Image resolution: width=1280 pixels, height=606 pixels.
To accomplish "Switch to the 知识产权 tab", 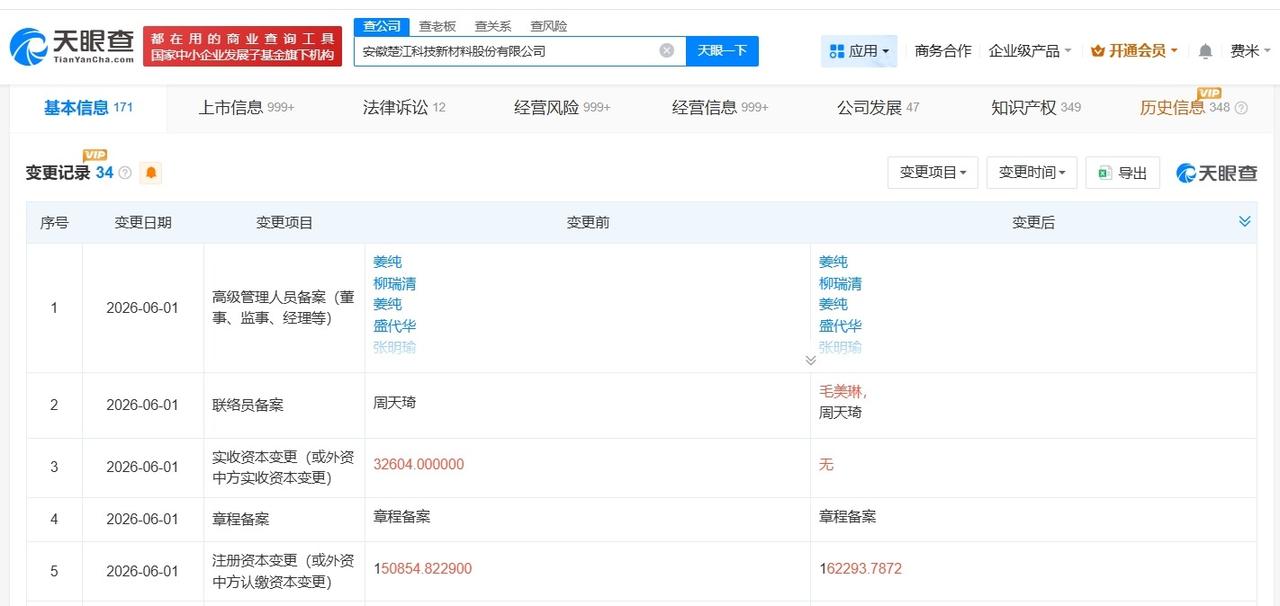I will pyautogui.click(x=1036, y=108).
